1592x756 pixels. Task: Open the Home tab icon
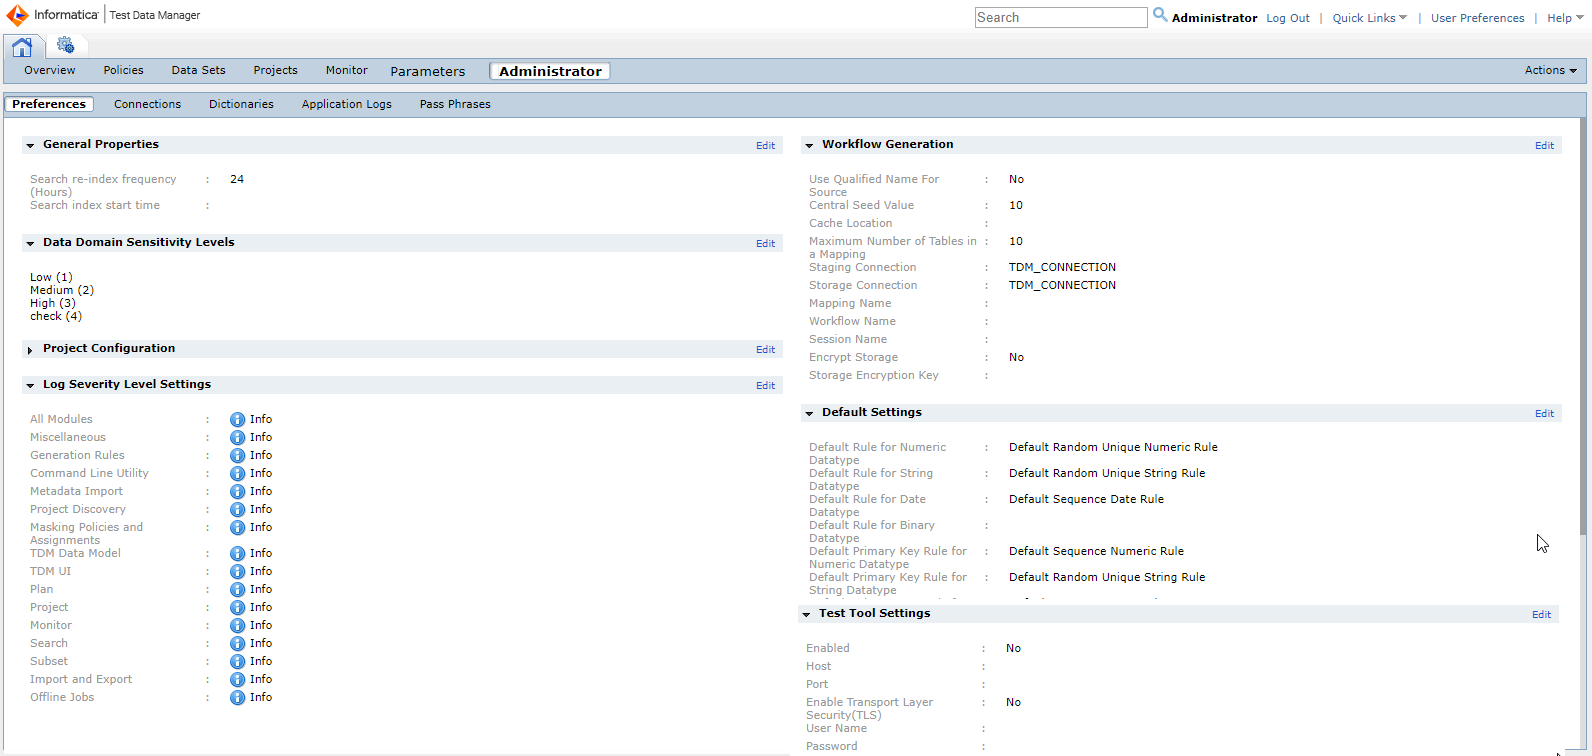pyautogui.click(x=22, y=46)
